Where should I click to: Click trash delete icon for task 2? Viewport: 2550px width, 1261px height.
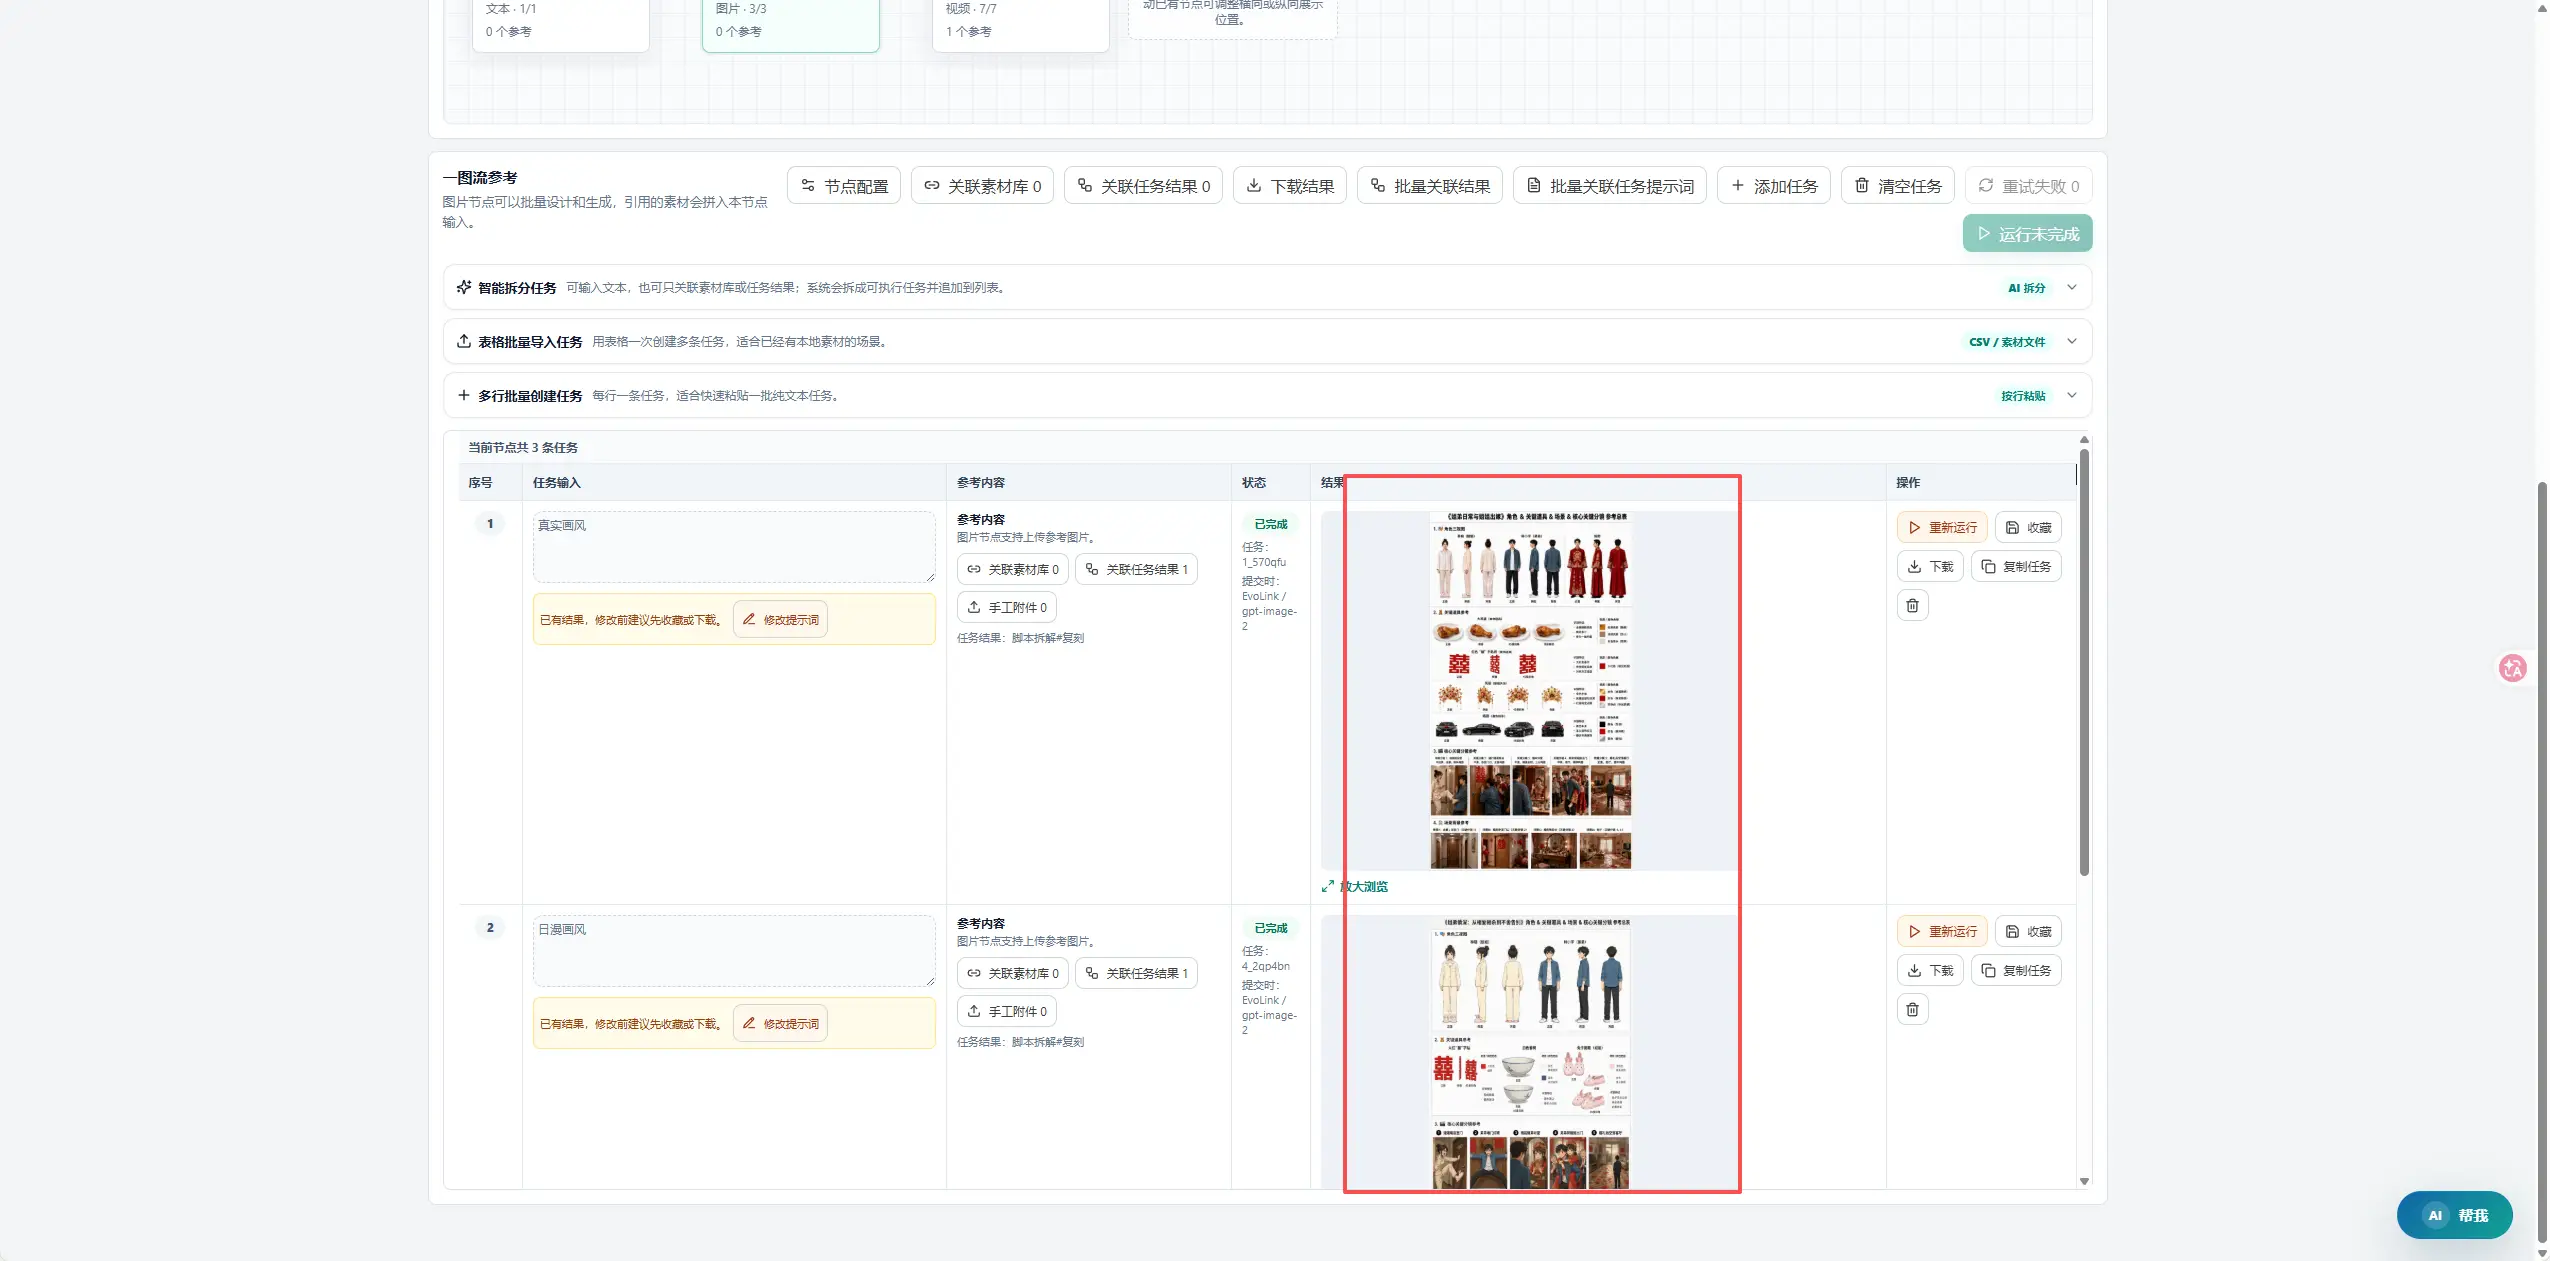(1912, 1009)
